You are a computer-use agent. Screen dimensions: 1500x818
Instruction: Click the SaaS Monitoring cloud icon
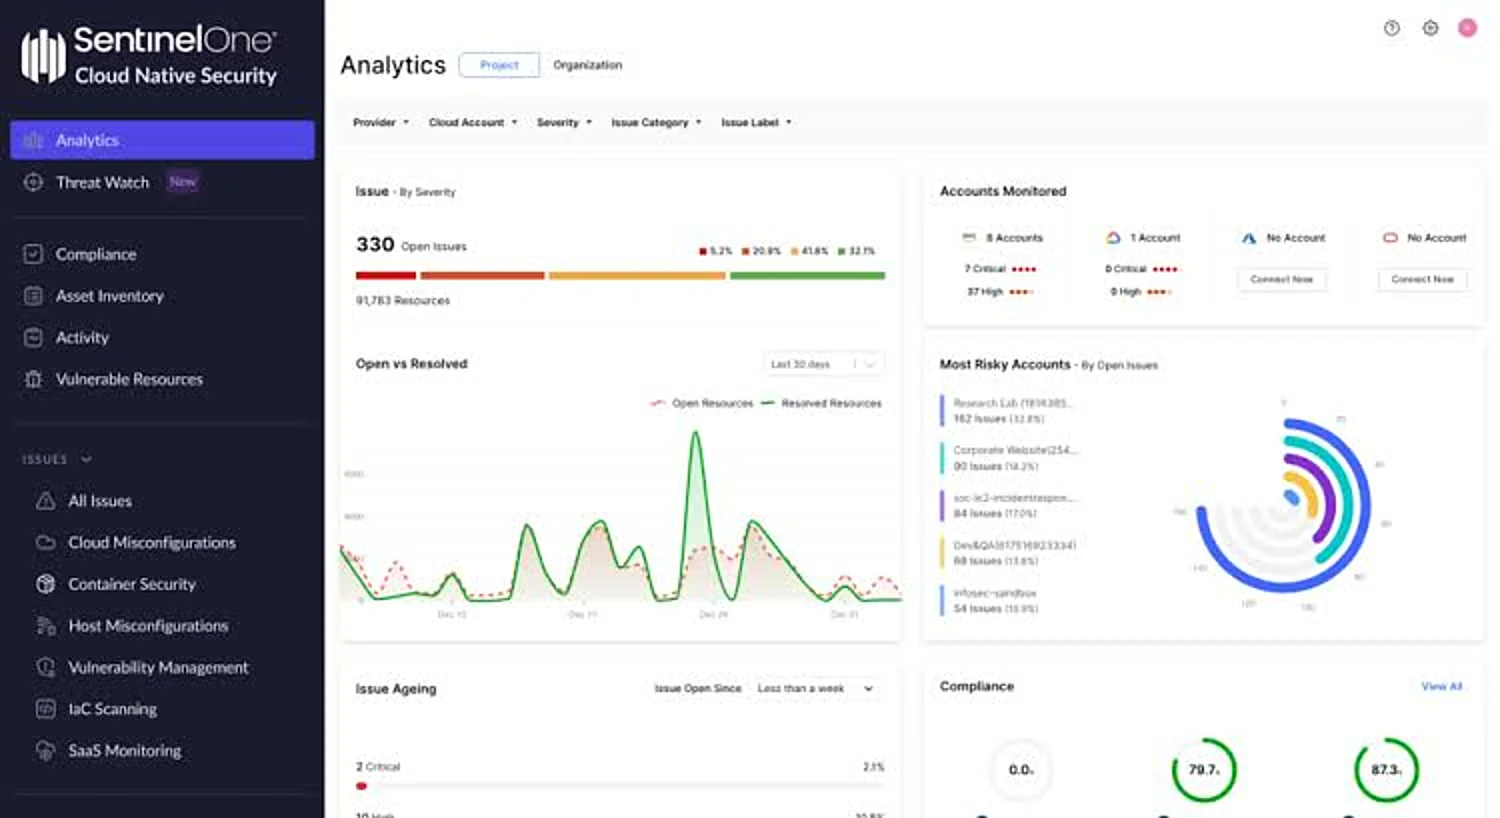coord(45,750)
